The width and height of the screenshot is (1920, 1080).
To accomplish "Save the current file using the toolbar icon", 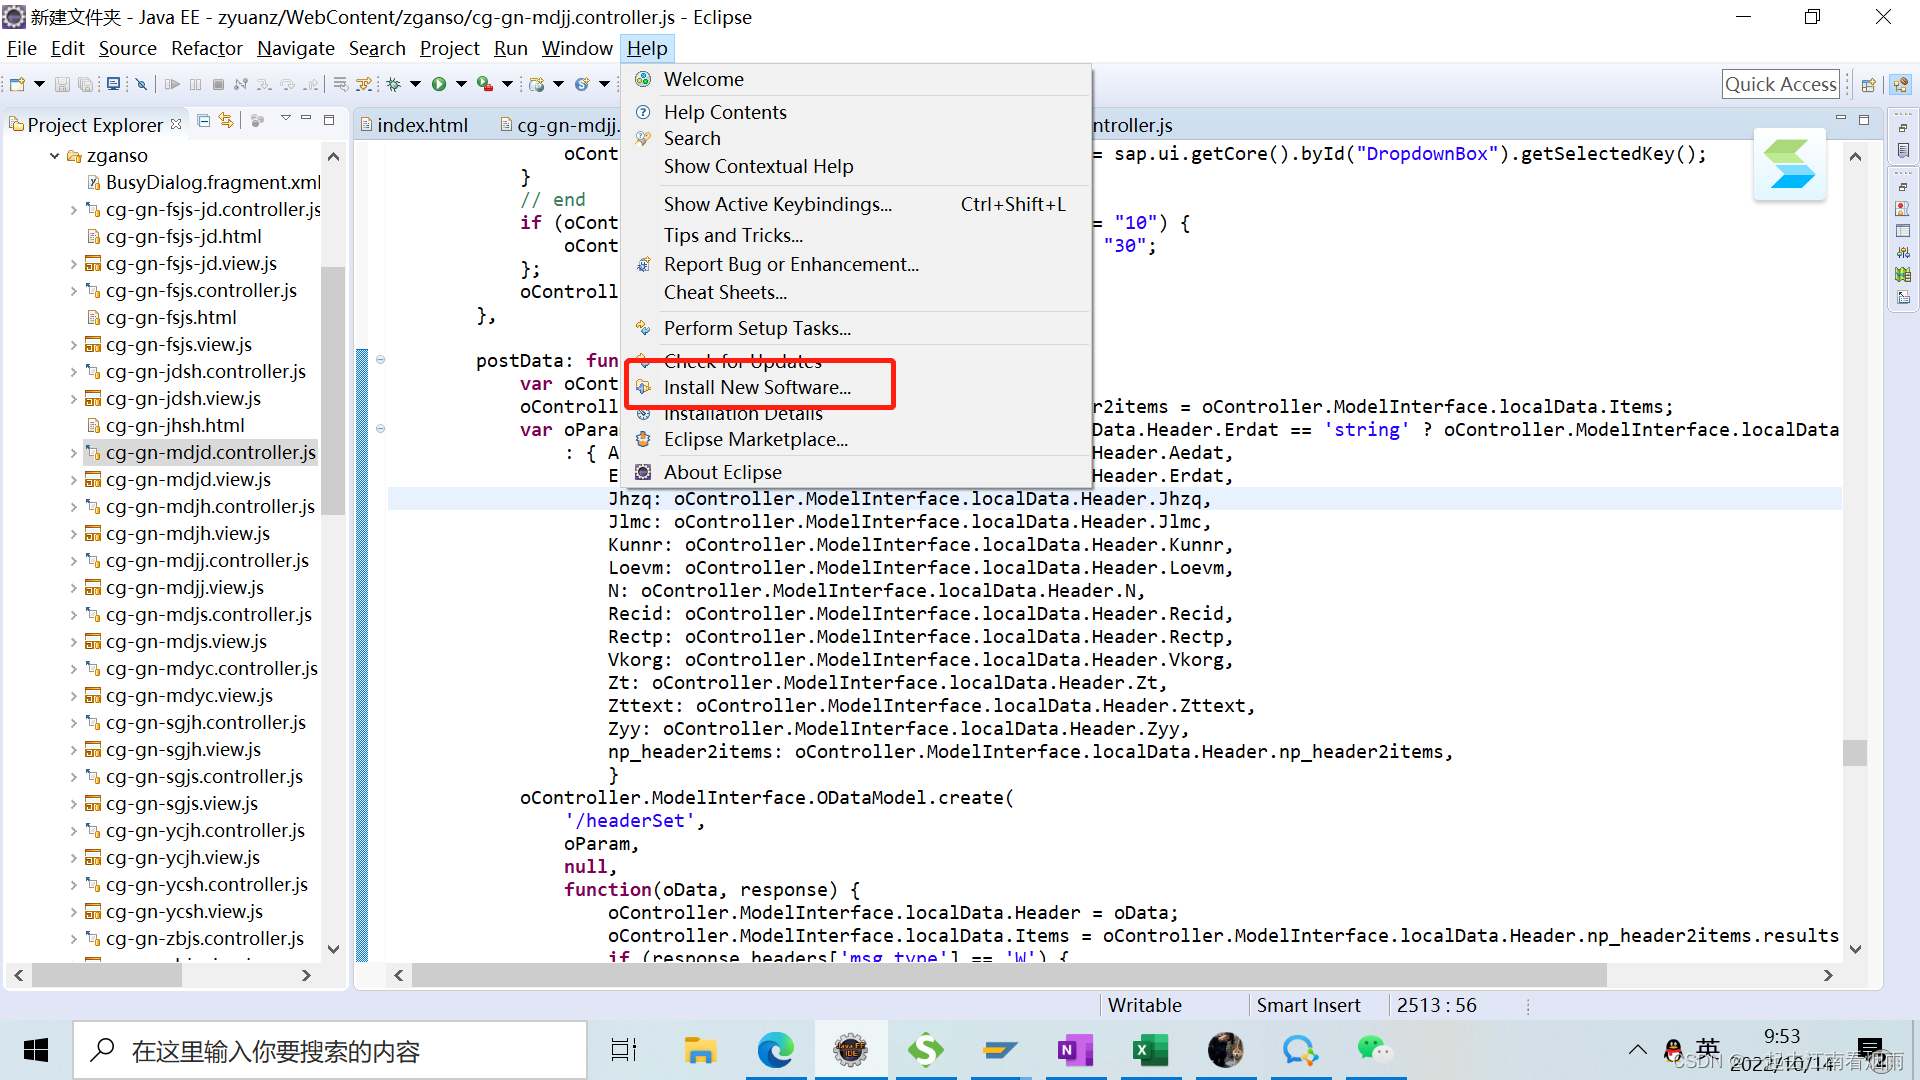I will [62, 84].
